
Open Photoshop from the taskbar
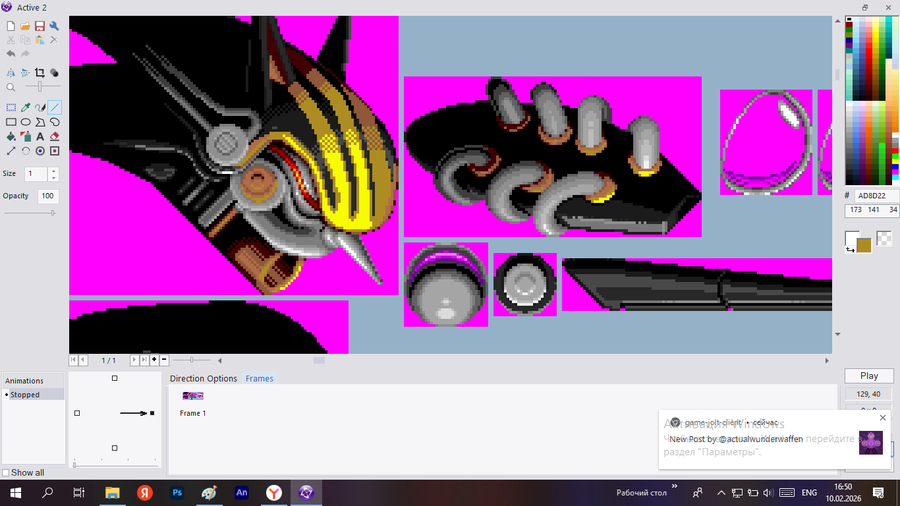click(177, 493)
